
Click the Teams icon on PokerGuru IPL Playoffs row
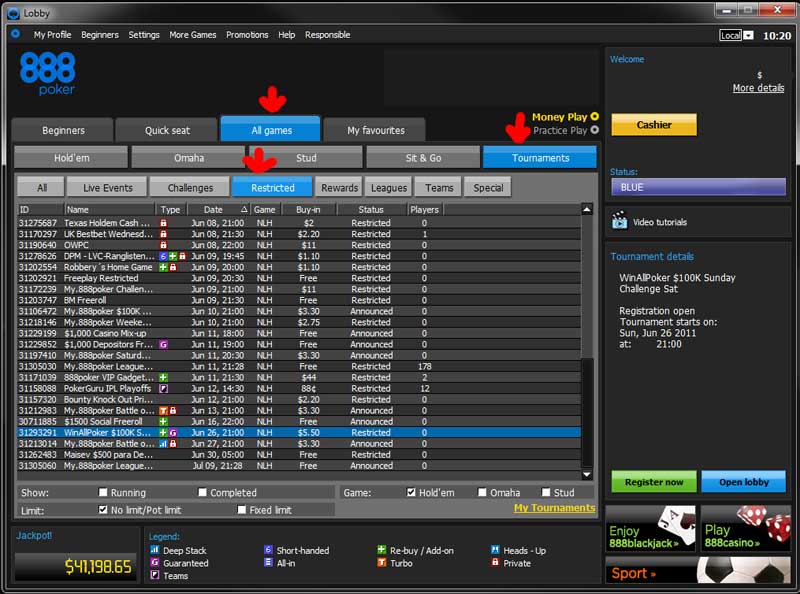pyautogui.click(x=163, y=388)
